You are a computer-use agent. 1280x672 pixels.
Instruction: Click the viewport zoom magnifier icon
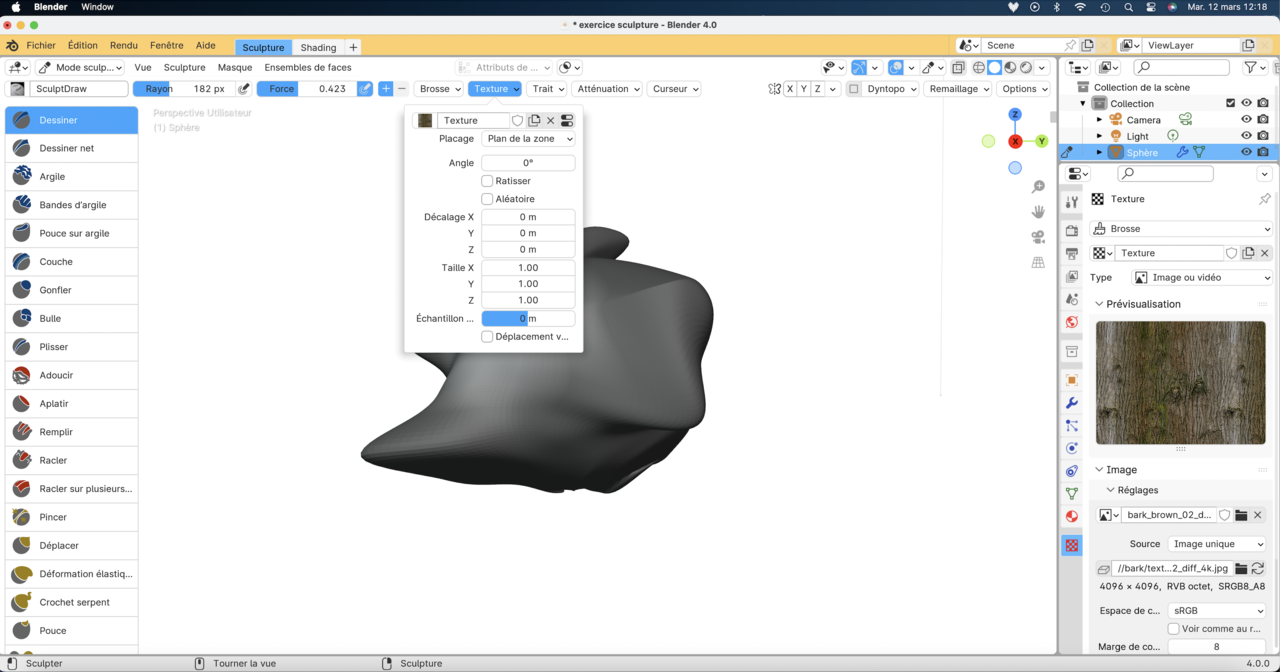pyautogui.click(x=1038, y=187)
